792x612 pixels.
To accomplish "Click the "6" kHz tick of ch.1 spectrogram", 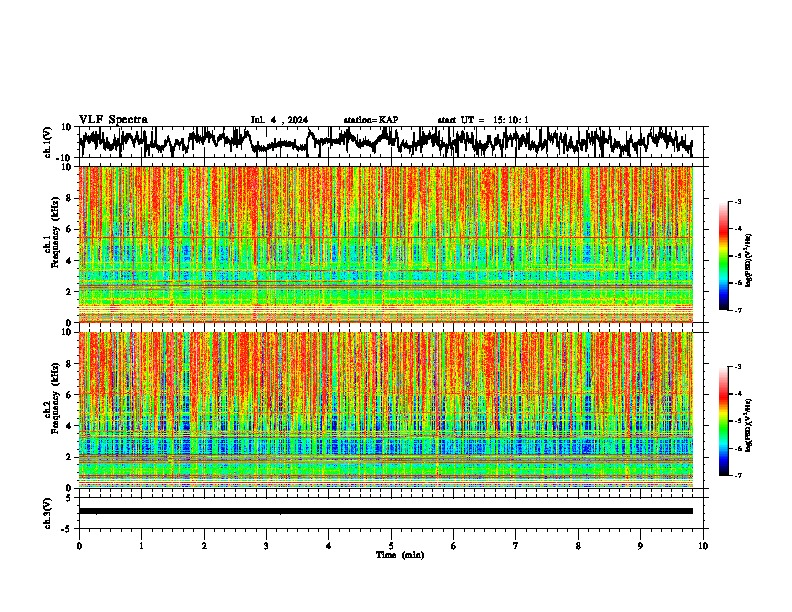I will (x=69, y=229).
